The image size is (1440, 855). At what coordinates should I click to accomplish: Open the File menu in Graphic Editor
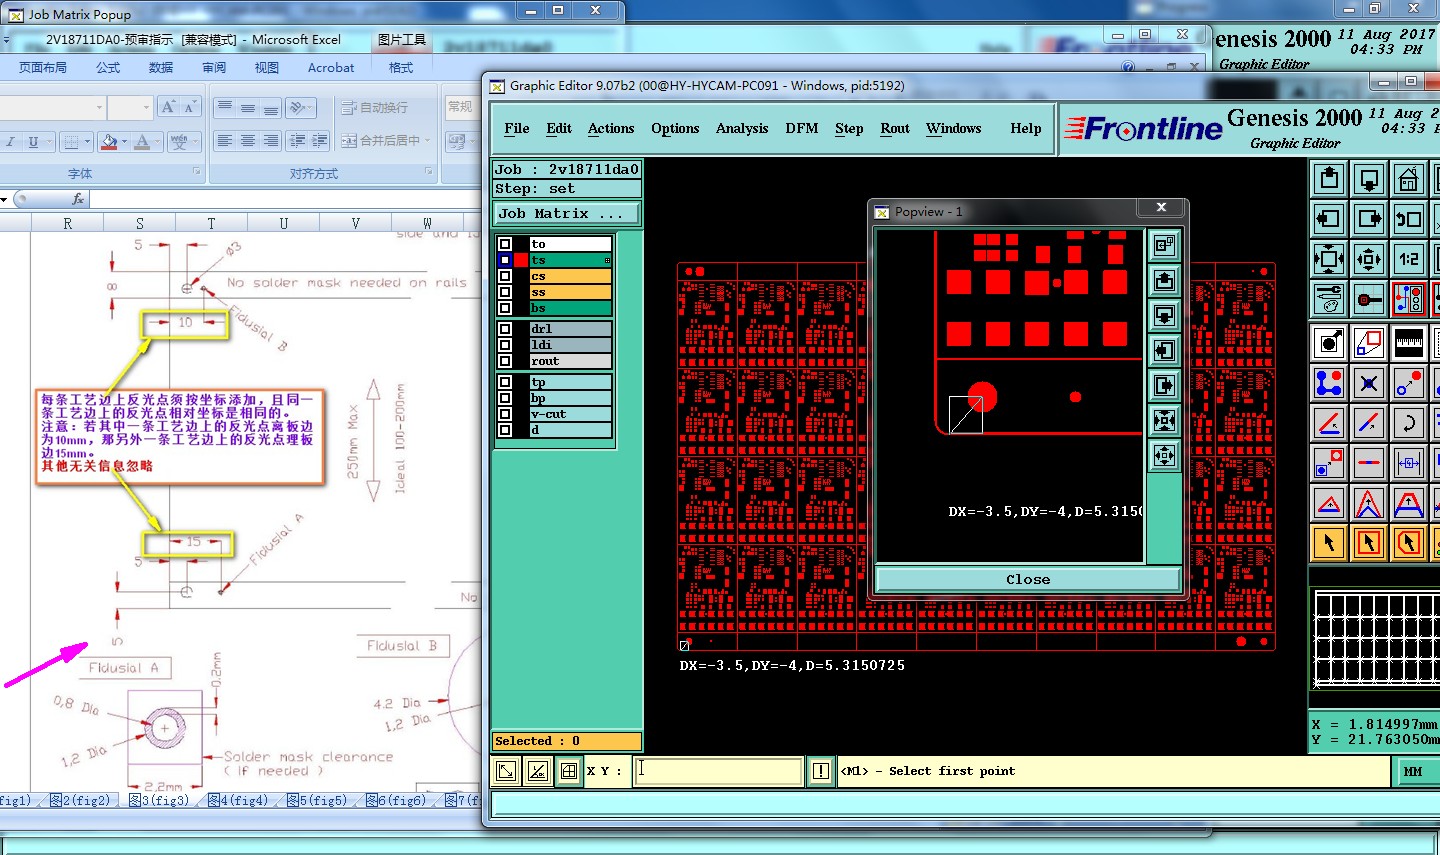517,128
